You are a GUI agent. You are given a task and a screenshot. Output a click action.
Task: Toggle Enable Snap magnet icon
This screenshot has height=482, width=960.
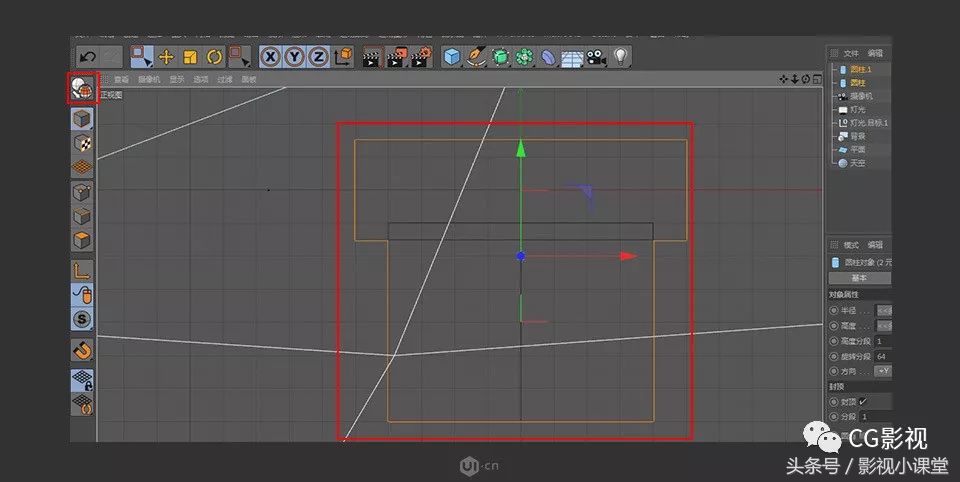[x=82, y=350]
